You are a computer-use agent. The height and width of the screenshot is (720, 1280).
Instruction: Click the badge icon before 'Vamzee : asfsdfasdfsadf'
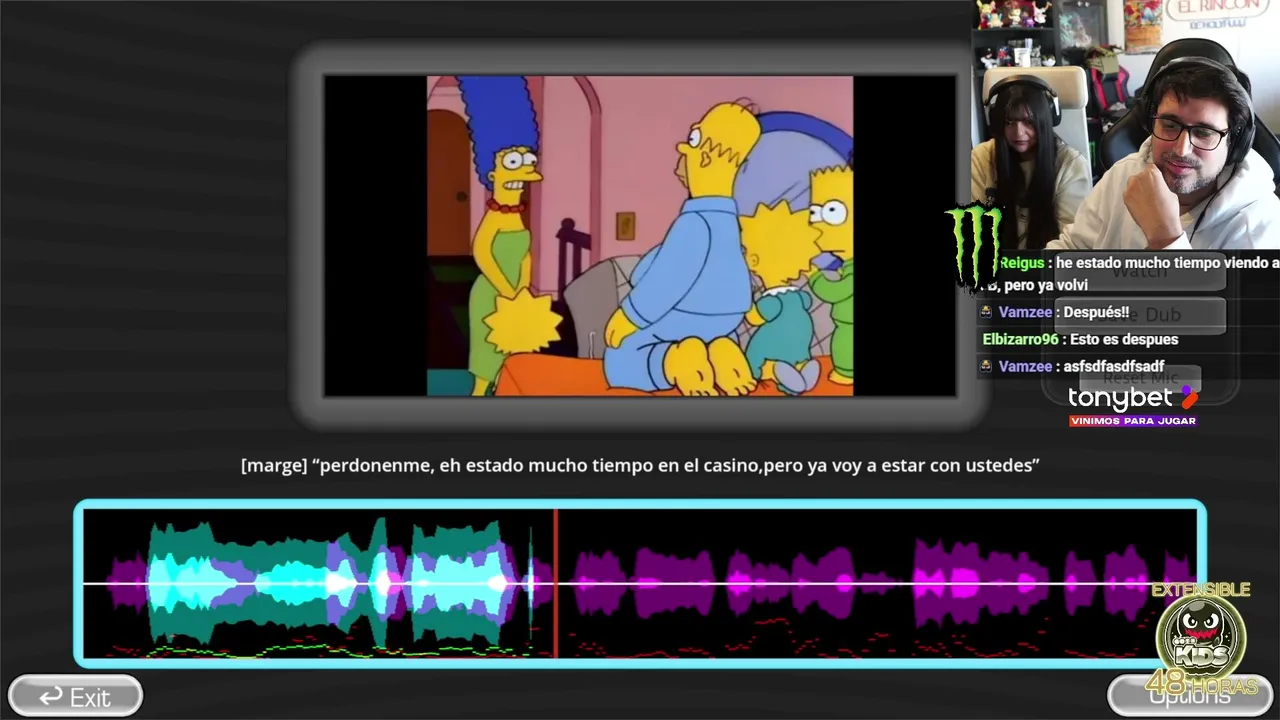(986, 366)
